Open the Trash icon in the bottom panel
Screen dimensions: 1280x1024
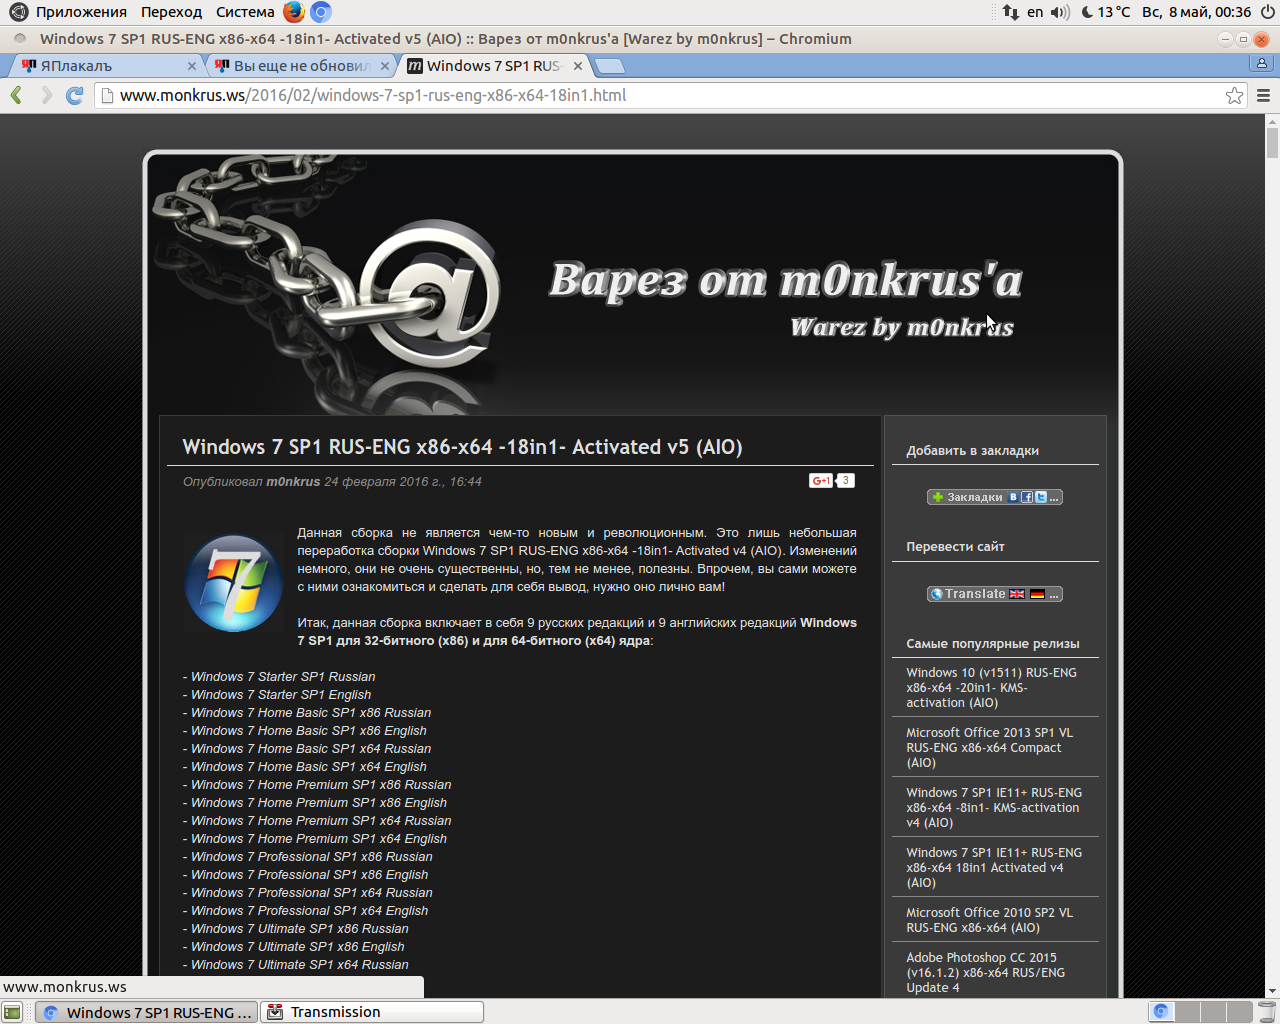click(1267, 1012)
